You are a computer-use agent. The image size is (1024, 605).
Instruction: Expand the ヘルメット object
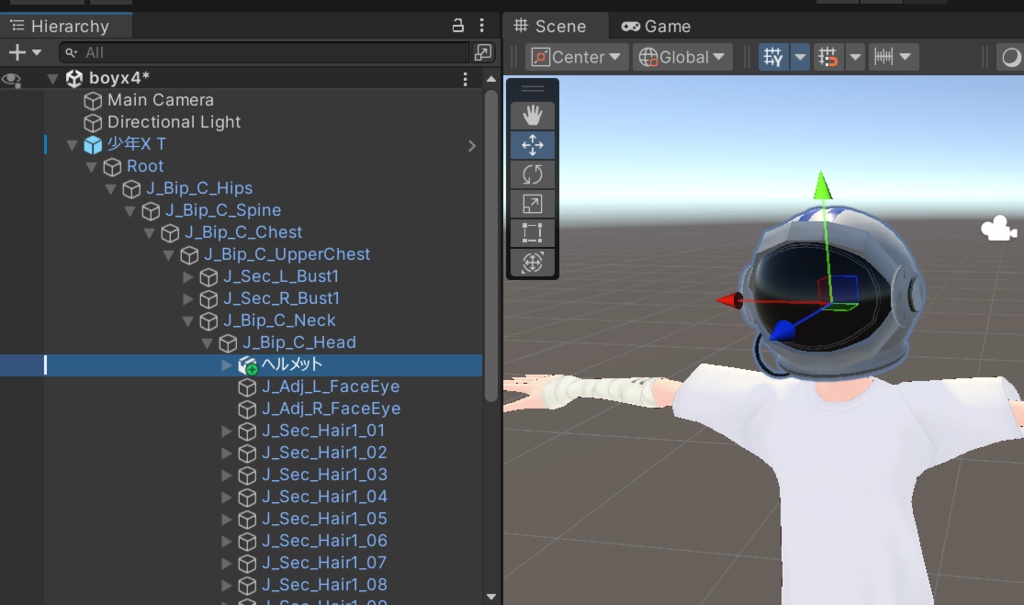click(x=227, y=365)
